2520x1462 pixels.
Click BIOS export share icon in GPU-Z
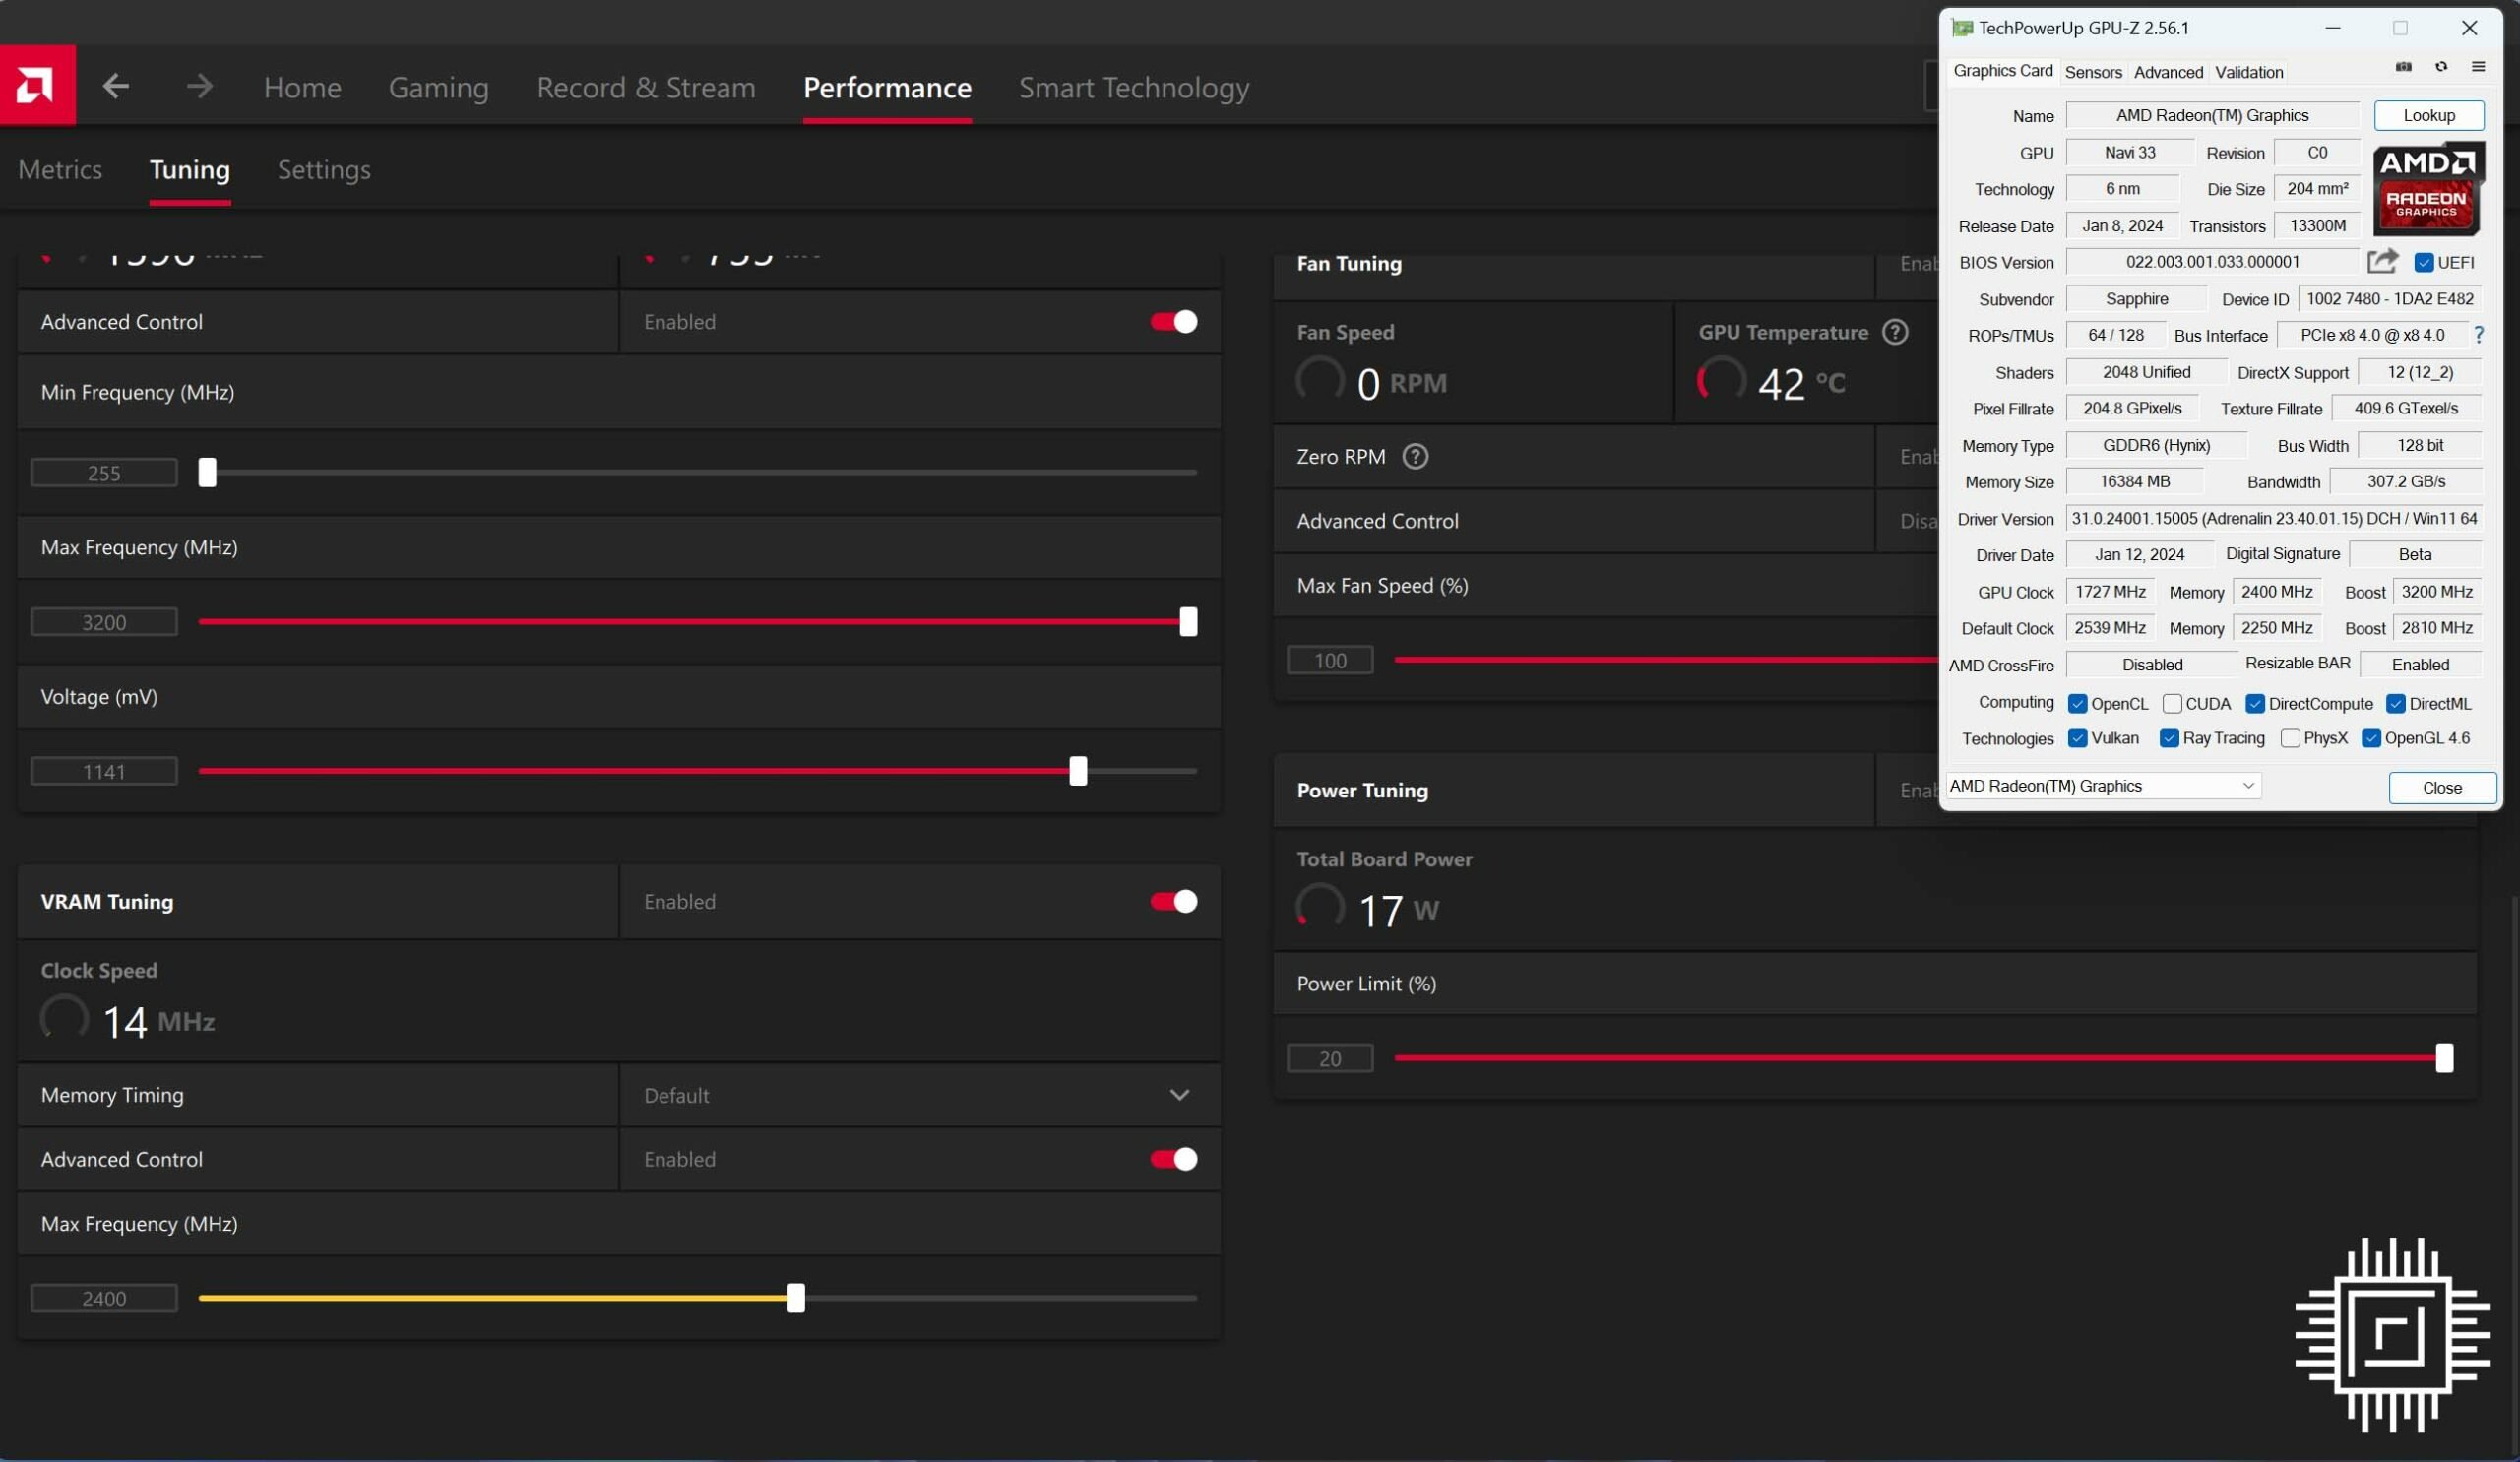coord(2383,262)
